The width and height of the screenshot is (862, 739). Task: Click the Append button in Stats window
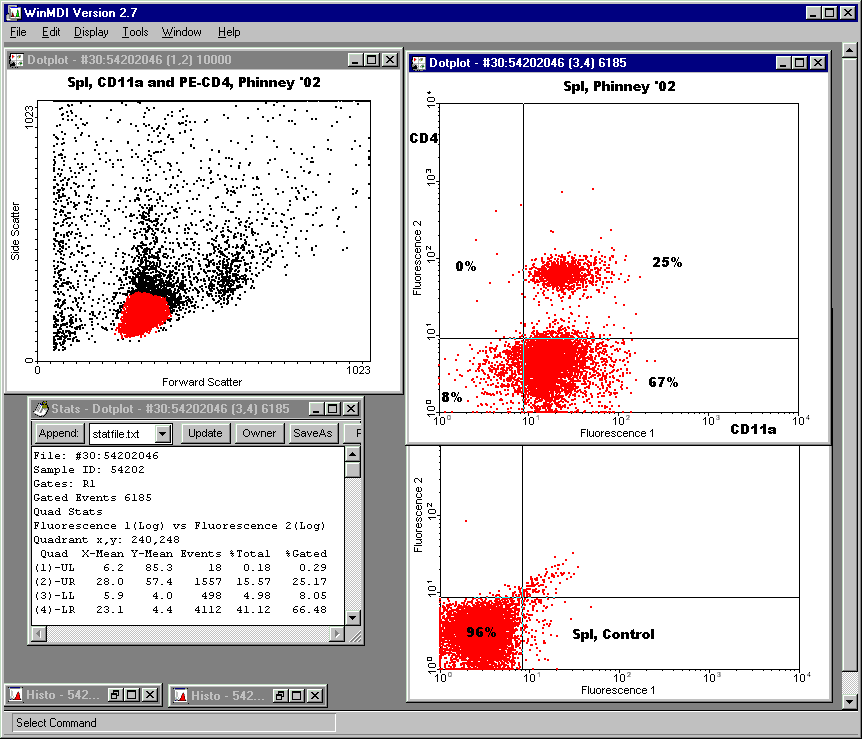58,434
